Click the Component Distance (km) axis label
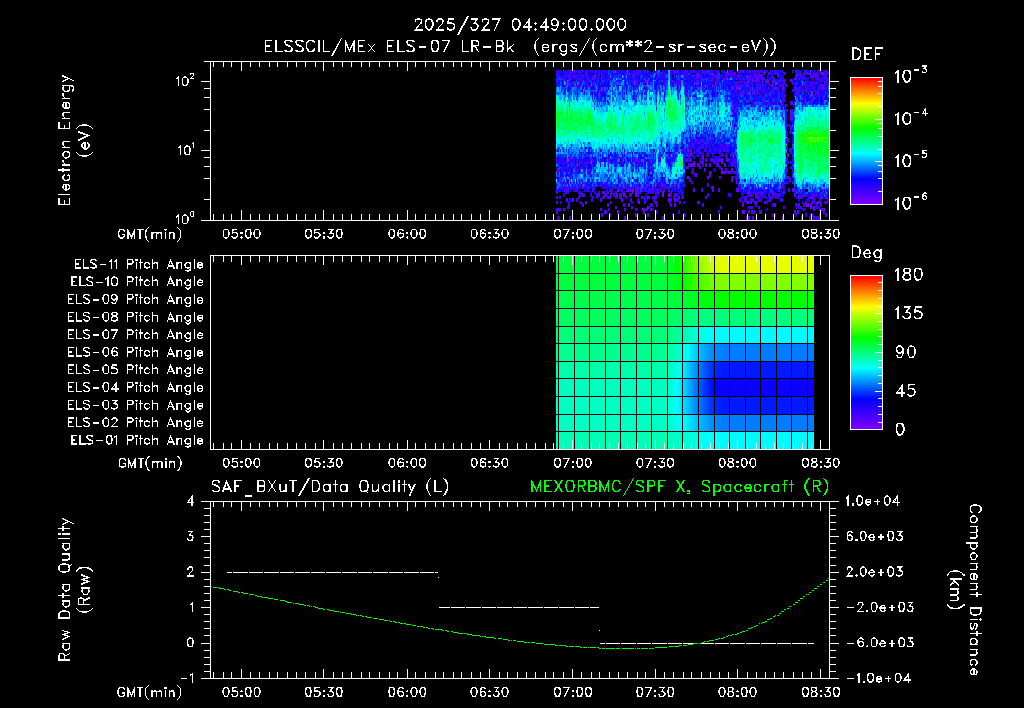This screenshot has width=1024, height=708. click(x=965, y=590)
